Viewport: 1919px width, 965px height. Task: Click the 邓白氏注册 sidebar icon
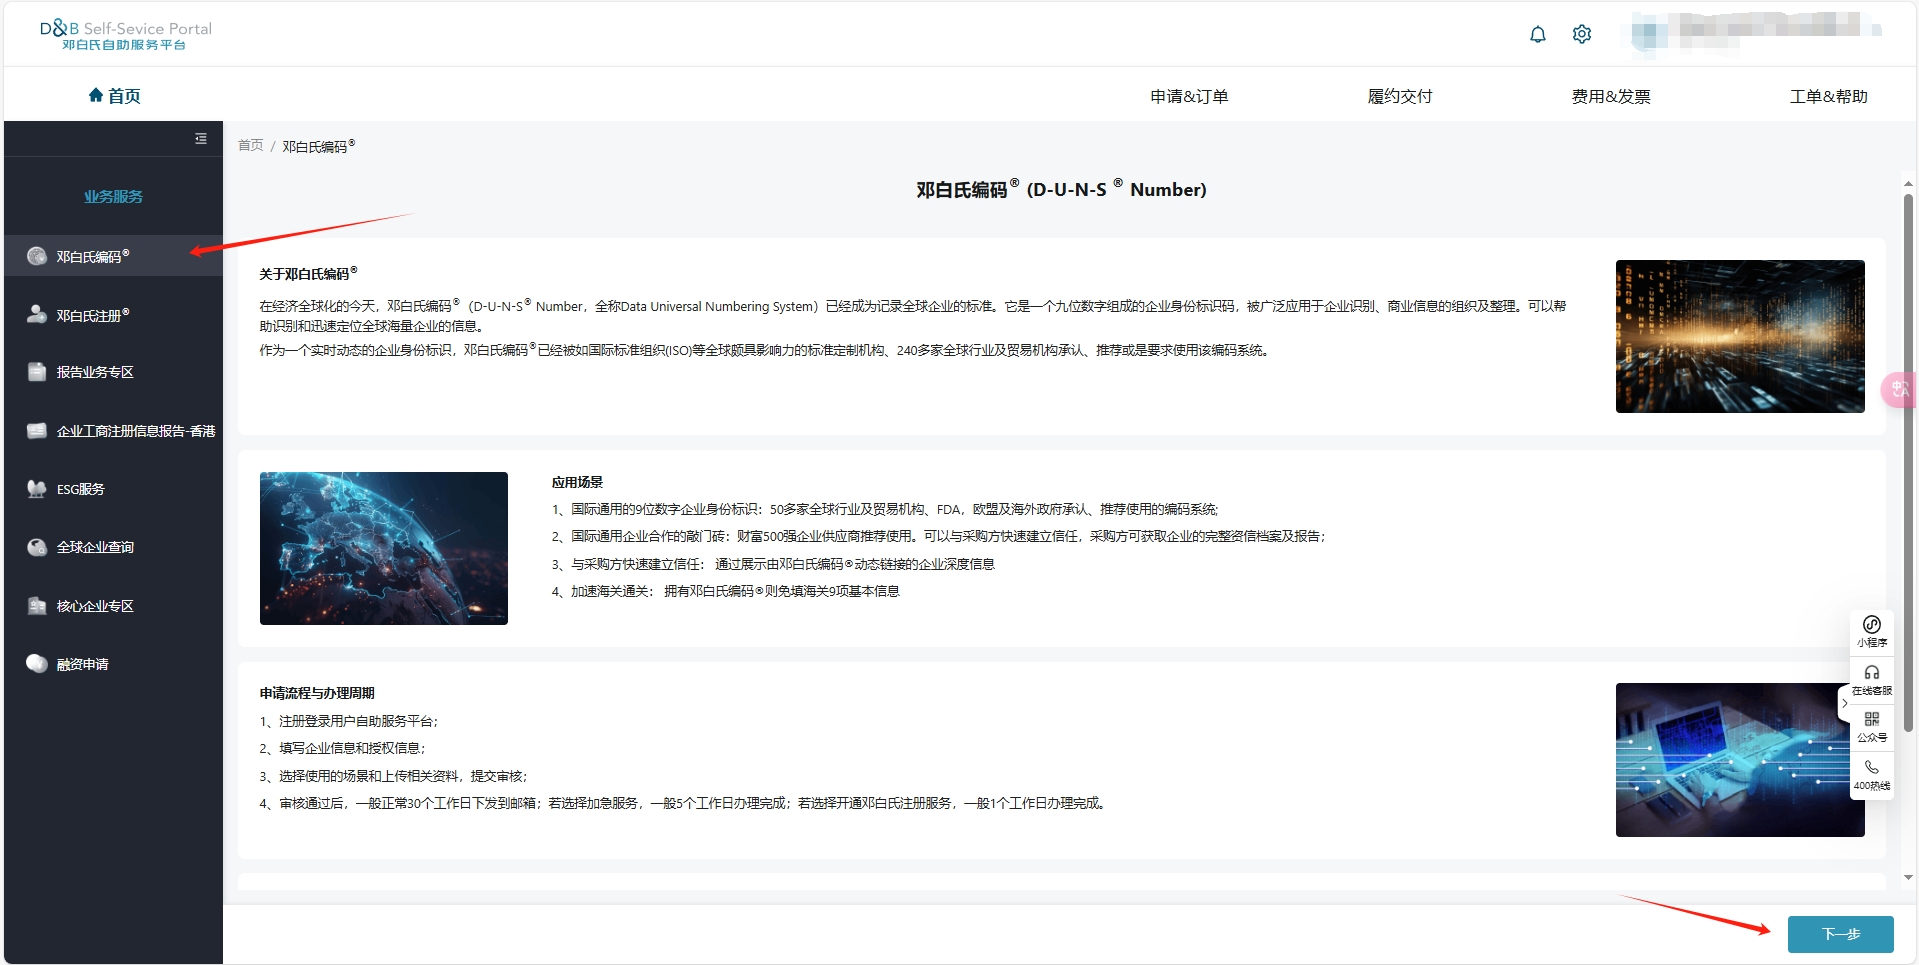tap(37, 314)
